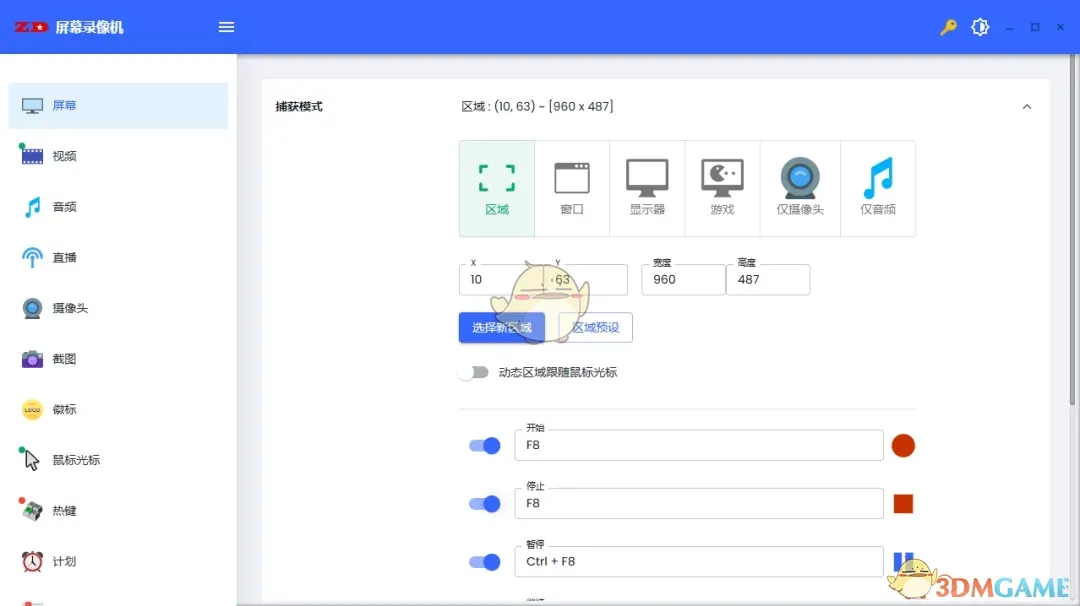Image resolution: width=1080 pixels, height=606 pixels.
Task: Go to Live Streaming (直播) in sidebar
Action: (64, 258)
